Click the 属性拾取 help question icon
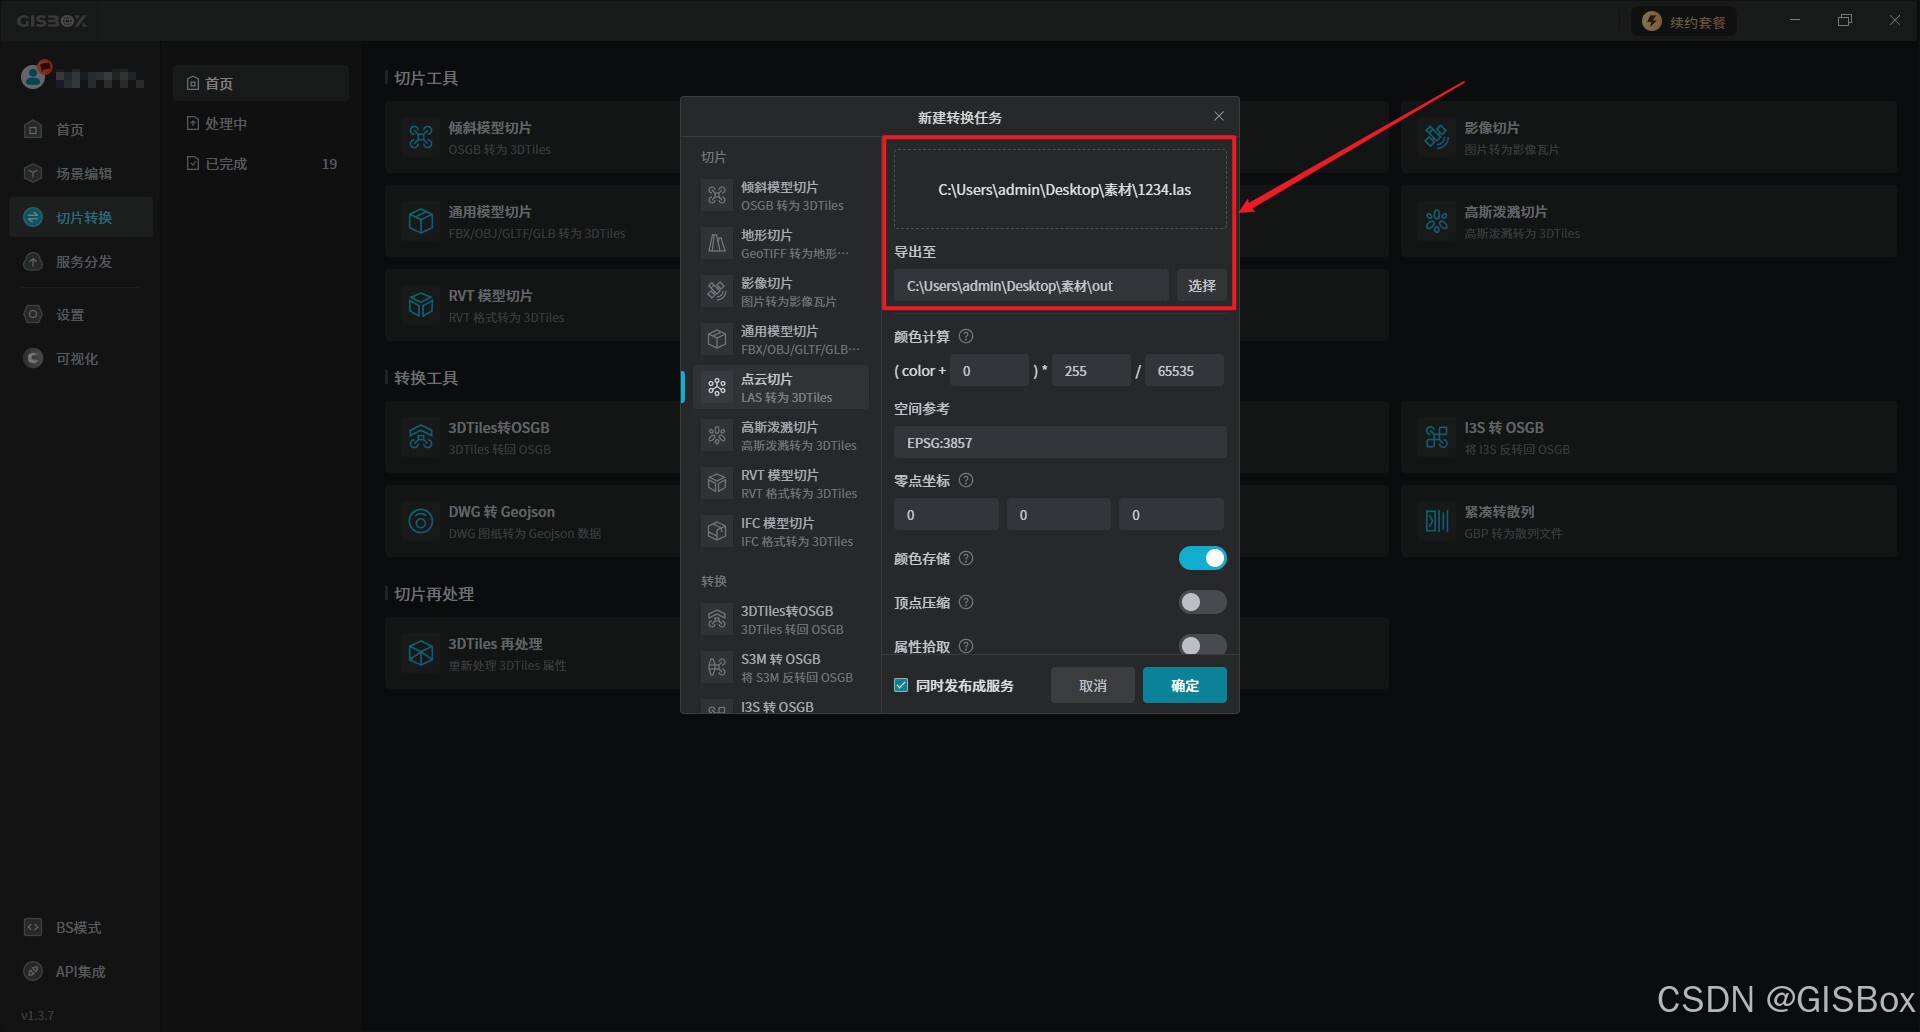1920x1032 pixels. pos(966,646)
